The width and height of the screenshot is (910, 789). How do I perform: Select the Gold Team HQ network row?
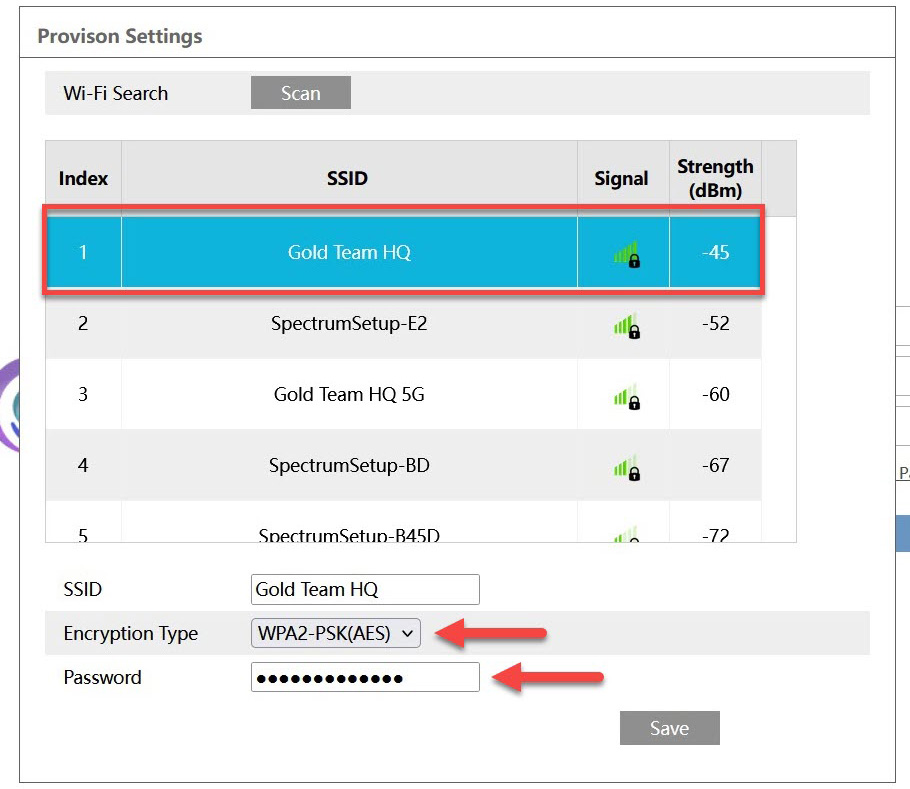[x=349, y=253]
